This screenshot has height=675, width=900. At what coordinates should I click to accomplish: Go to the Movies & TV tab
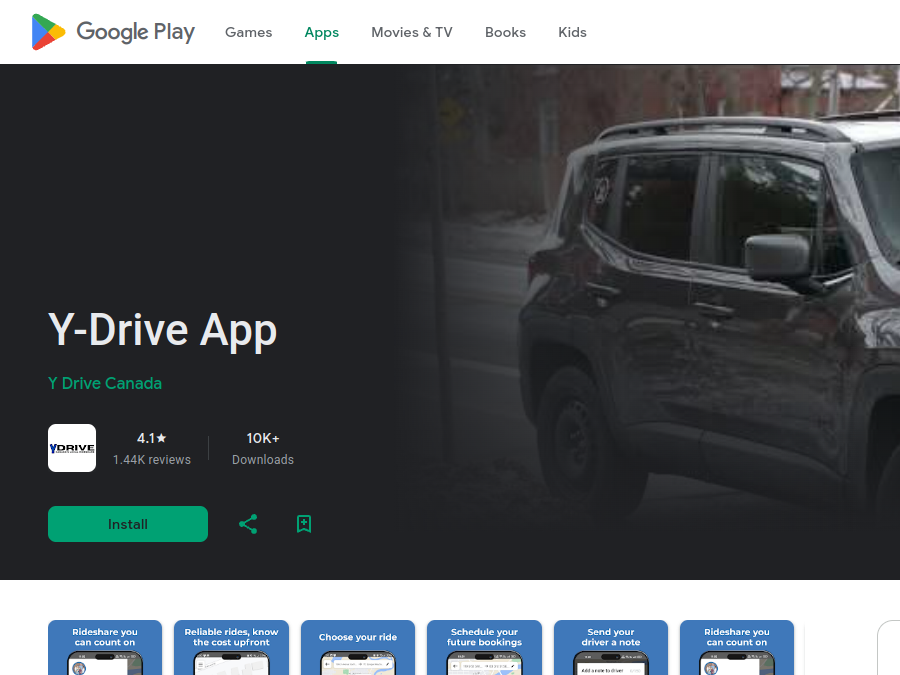[412, 32]
